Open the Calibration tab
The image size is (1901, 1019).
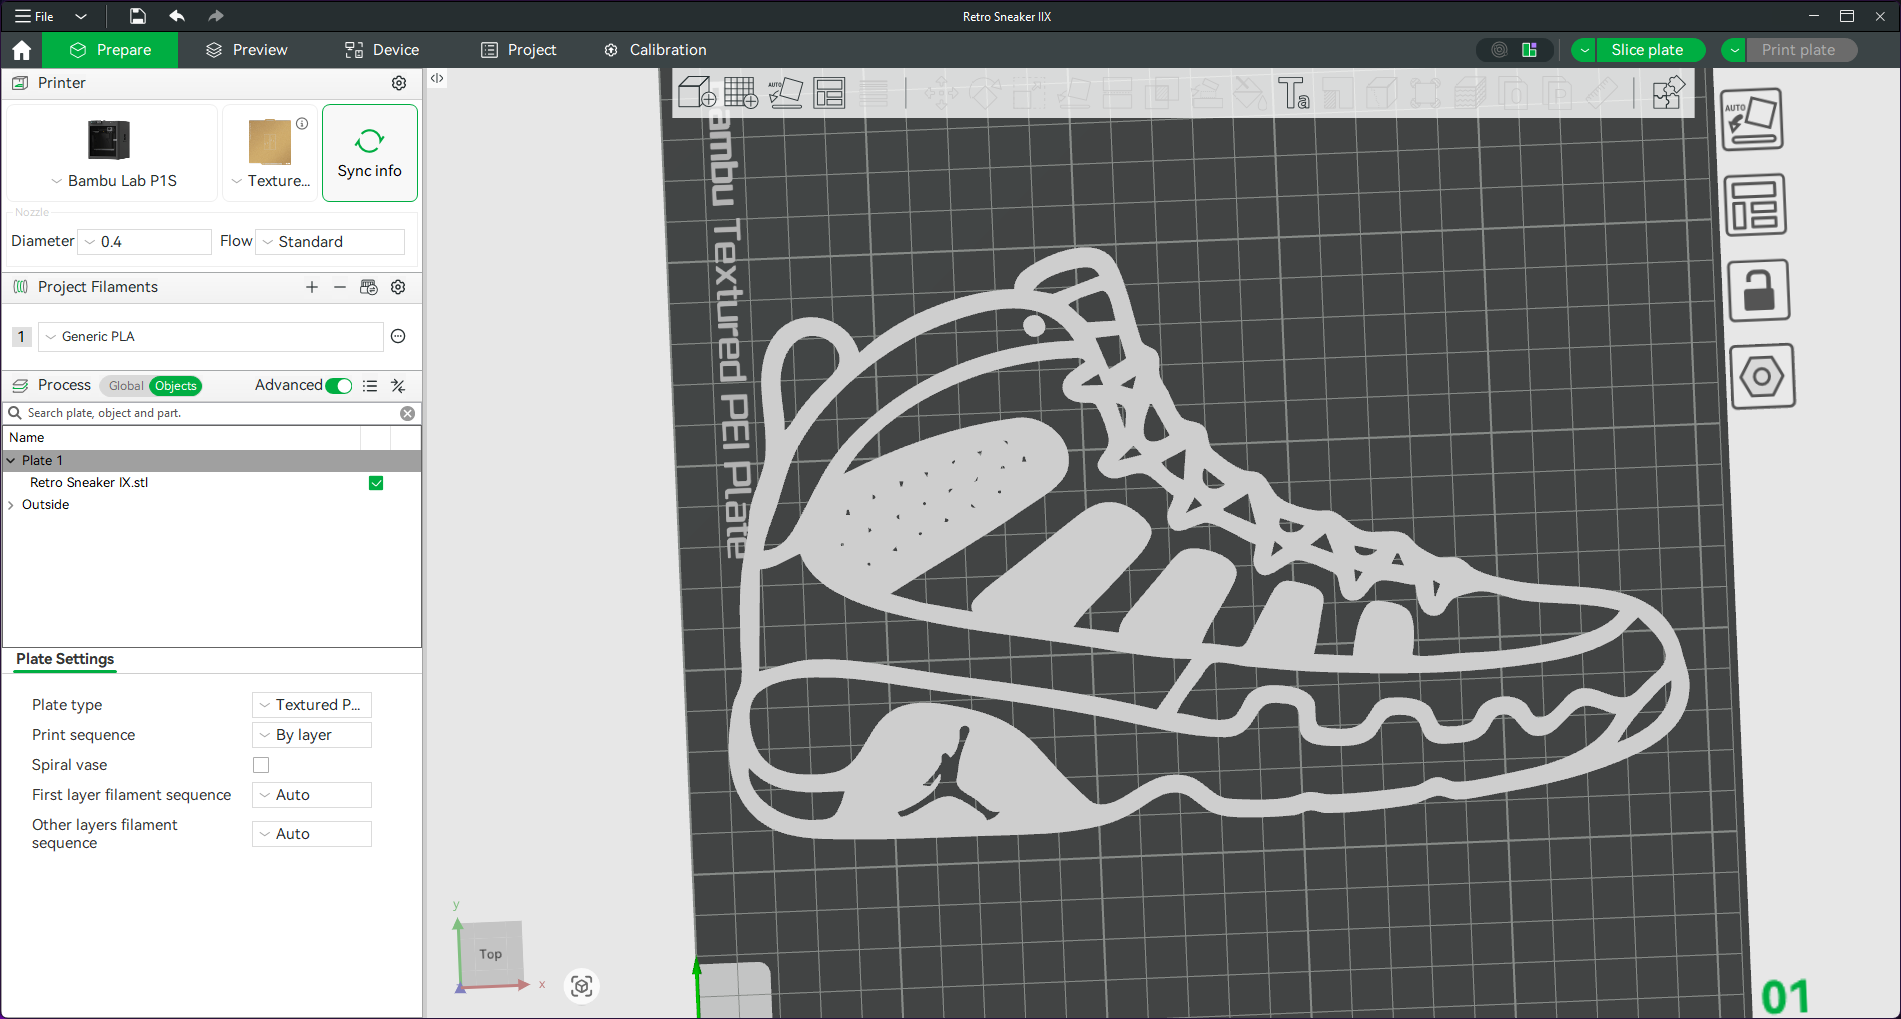click(x=655, y=50)
